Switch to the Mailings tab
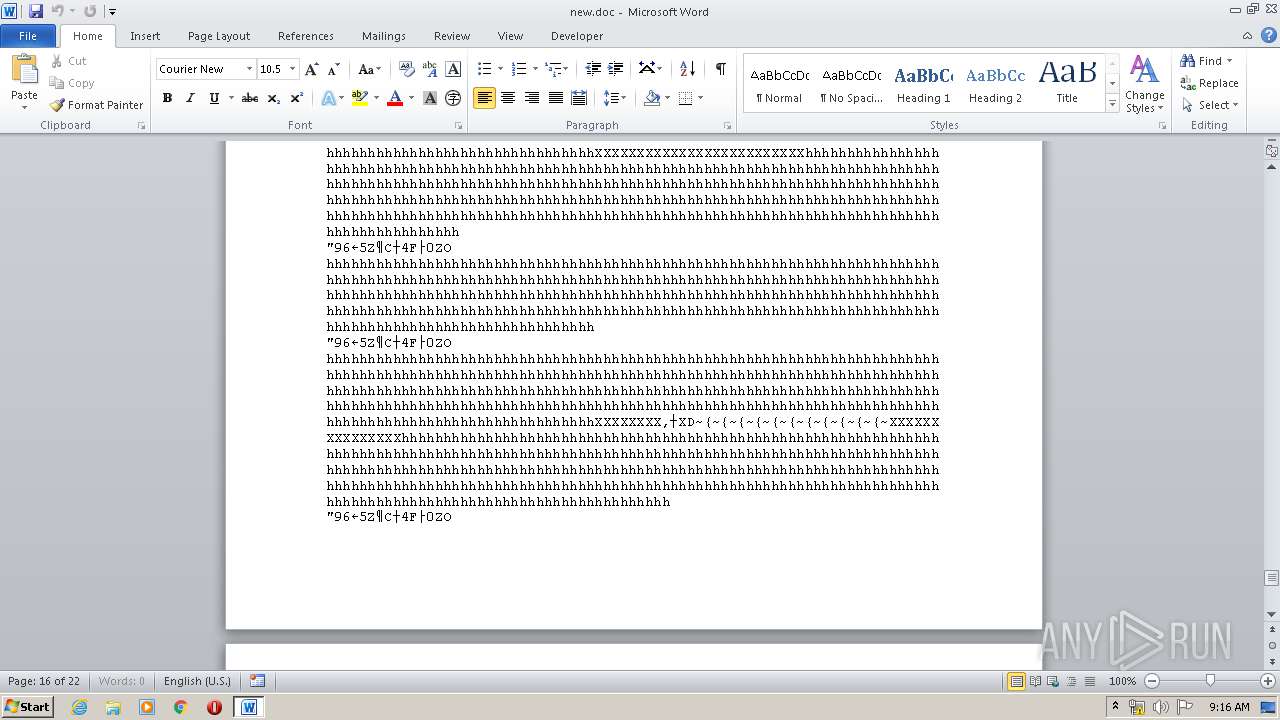The width and height of the screenshot is (1280, 720). 384,35
